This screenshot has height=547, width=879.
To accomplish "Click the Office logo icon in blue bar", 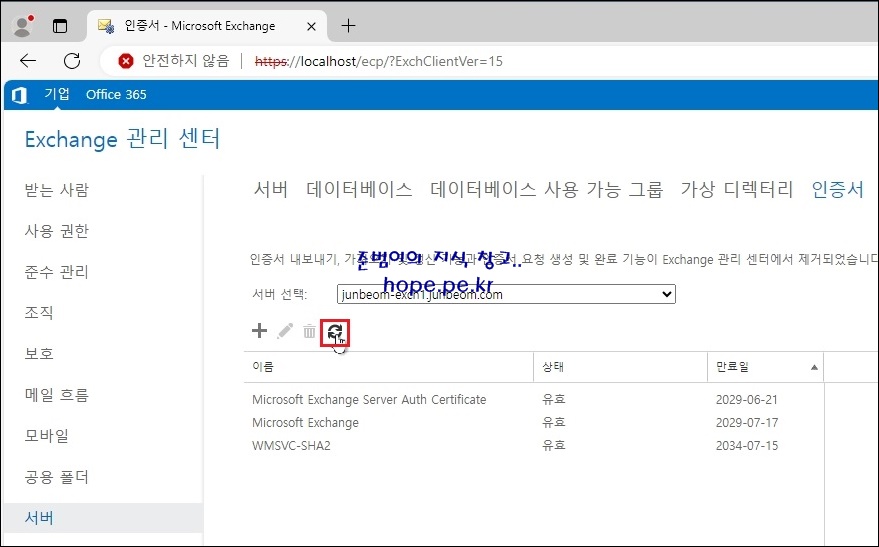I will (20, 95).
